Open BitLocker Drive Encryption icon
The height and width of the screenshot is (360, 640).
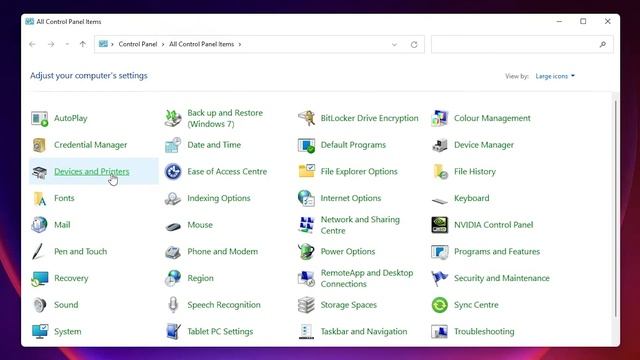point(306,118)
